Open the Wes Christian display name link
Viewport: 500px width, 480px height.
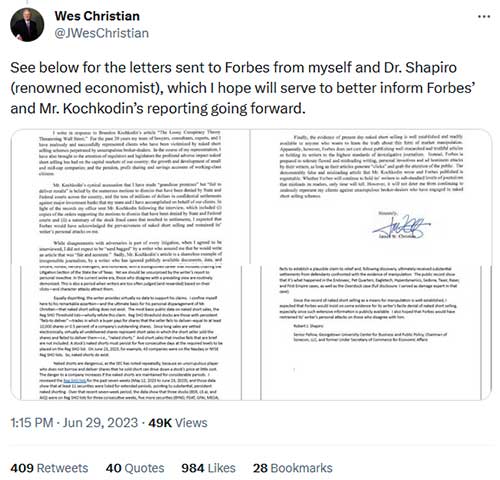(x=97, y=16)
